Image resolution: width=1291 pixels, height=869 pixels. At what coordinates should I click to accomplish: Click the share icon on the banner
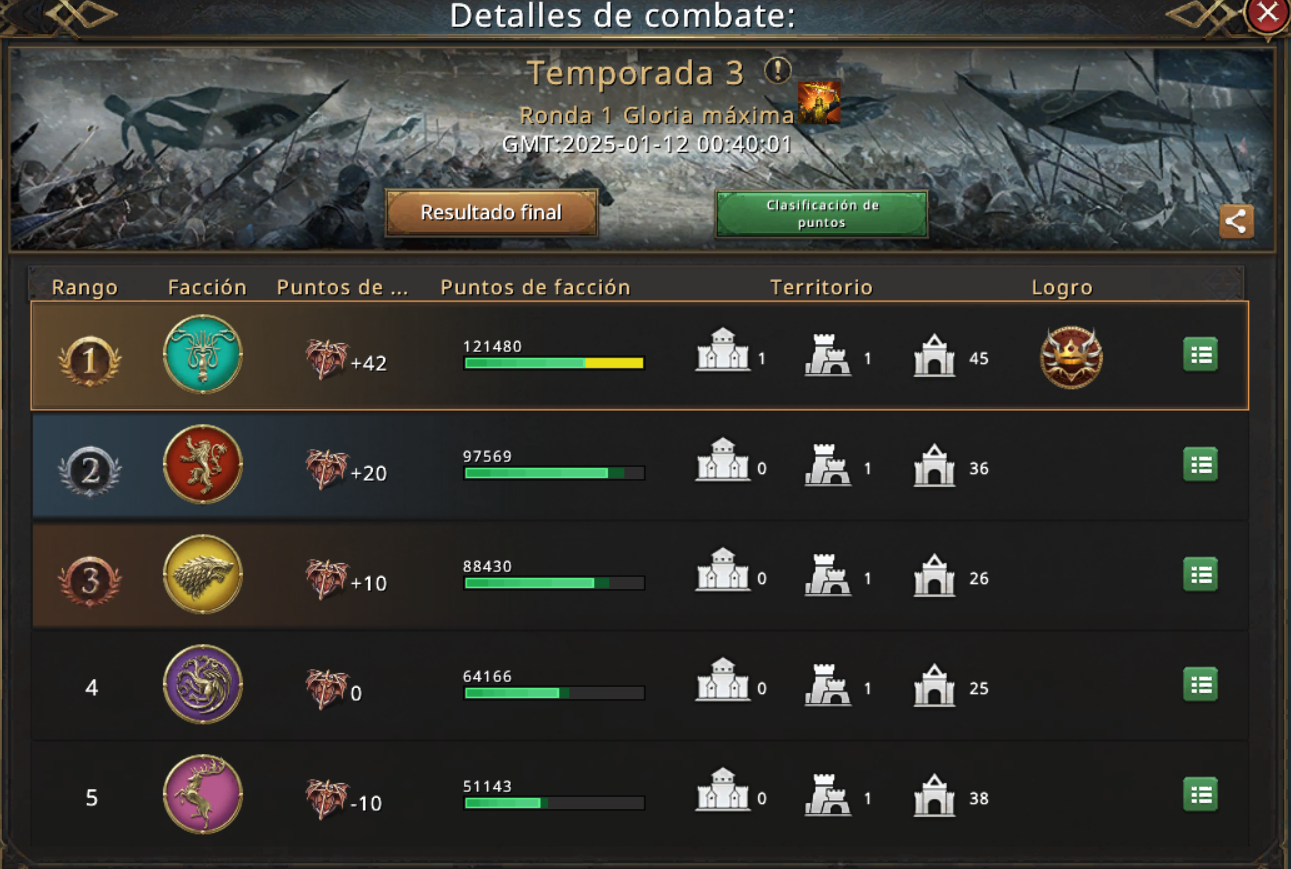pos(1236,221)
